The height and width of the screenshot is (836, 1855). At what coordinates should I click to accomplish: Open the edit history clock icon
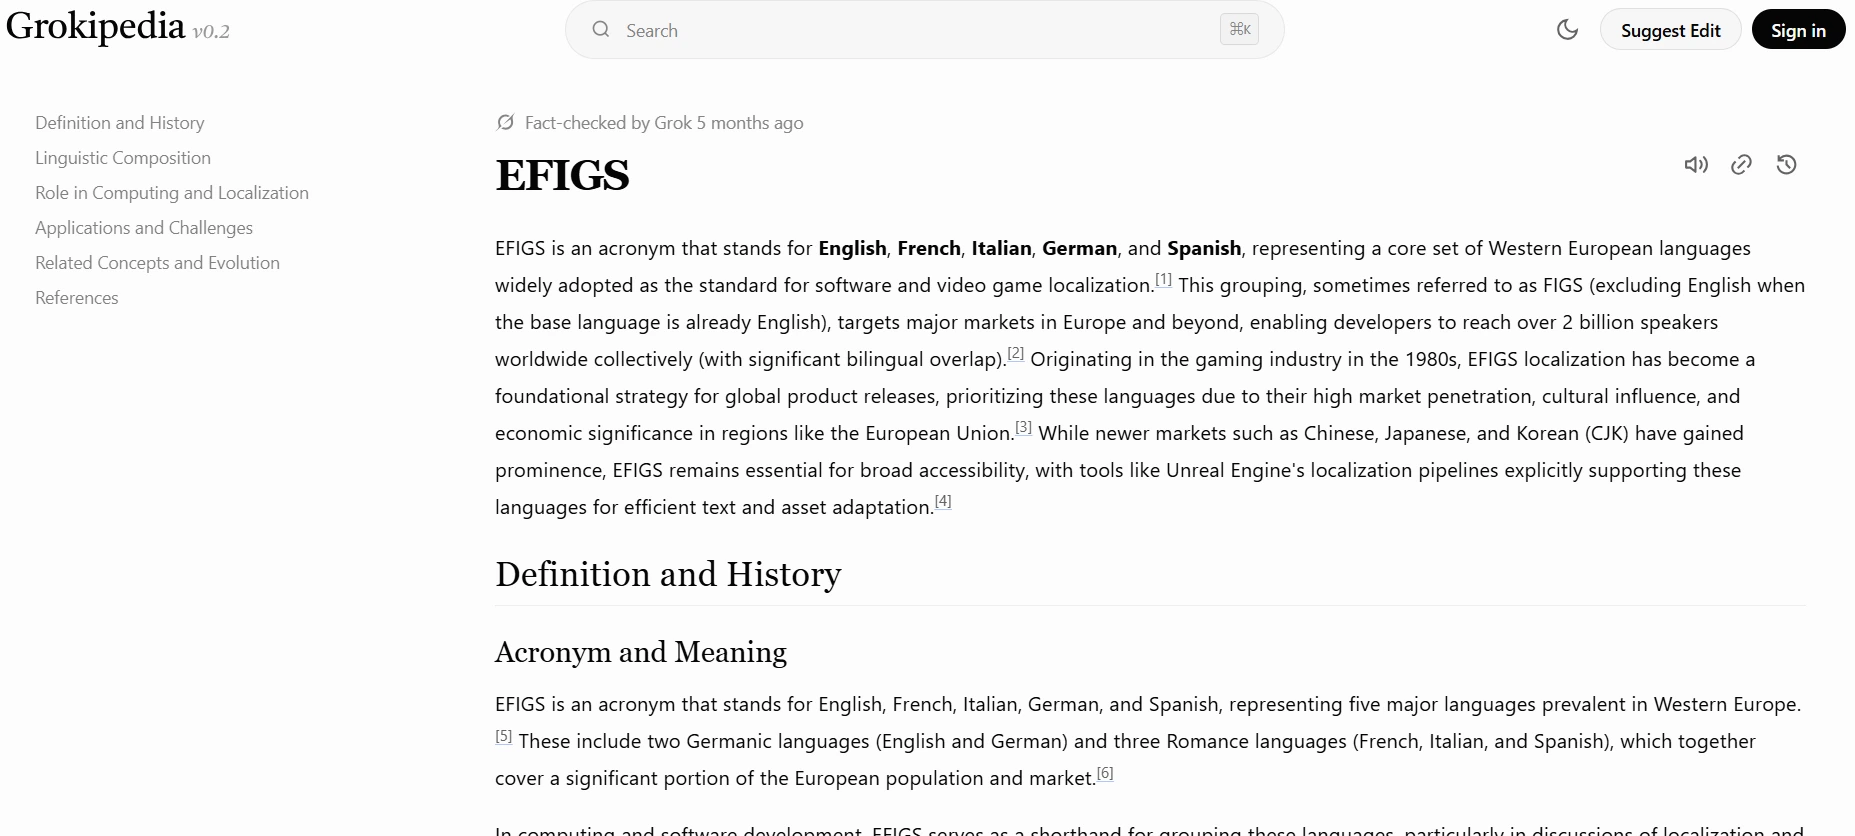(1786, 165)
